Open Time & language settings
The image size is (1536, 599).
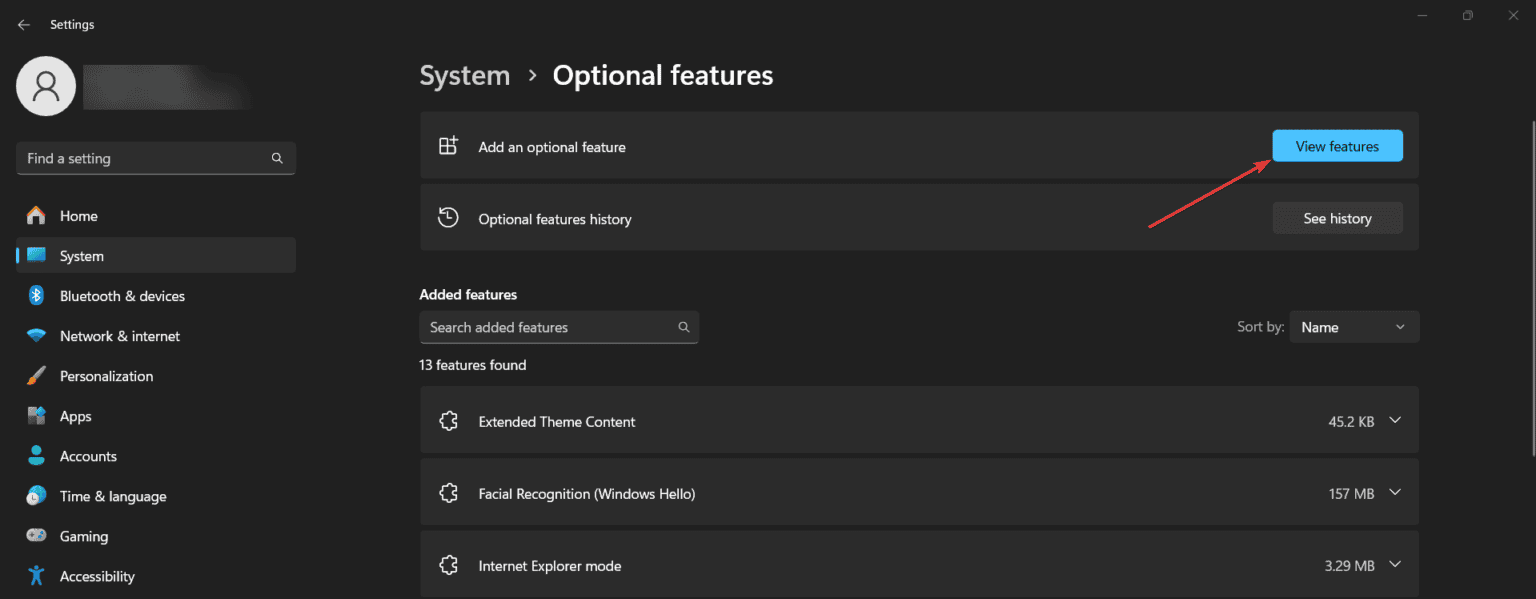click(156, 496)
